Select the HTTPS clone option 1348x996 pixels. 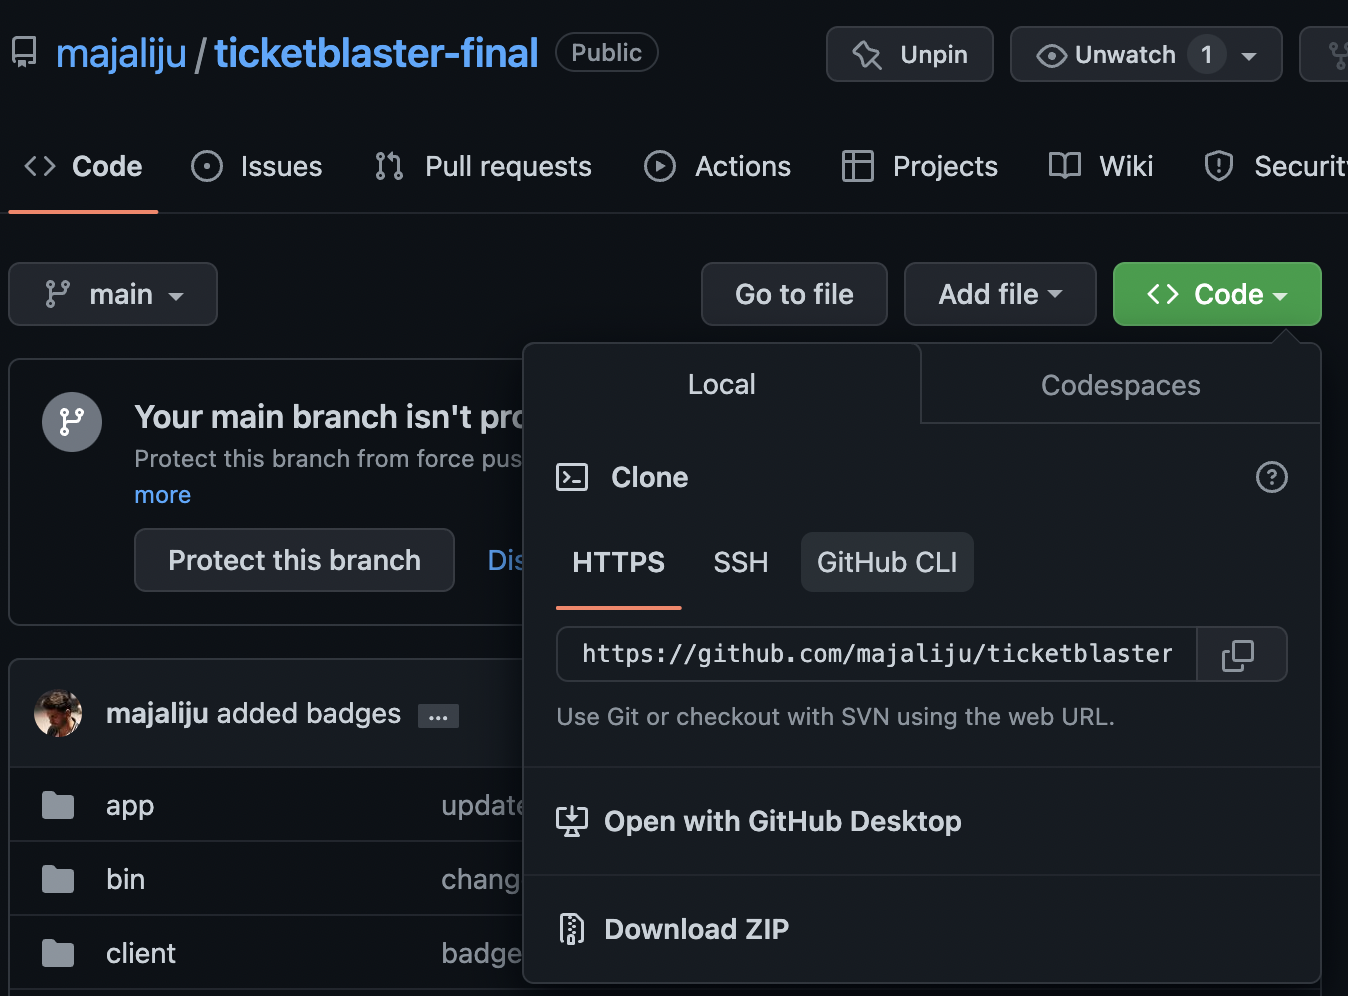tap(618, 562)
